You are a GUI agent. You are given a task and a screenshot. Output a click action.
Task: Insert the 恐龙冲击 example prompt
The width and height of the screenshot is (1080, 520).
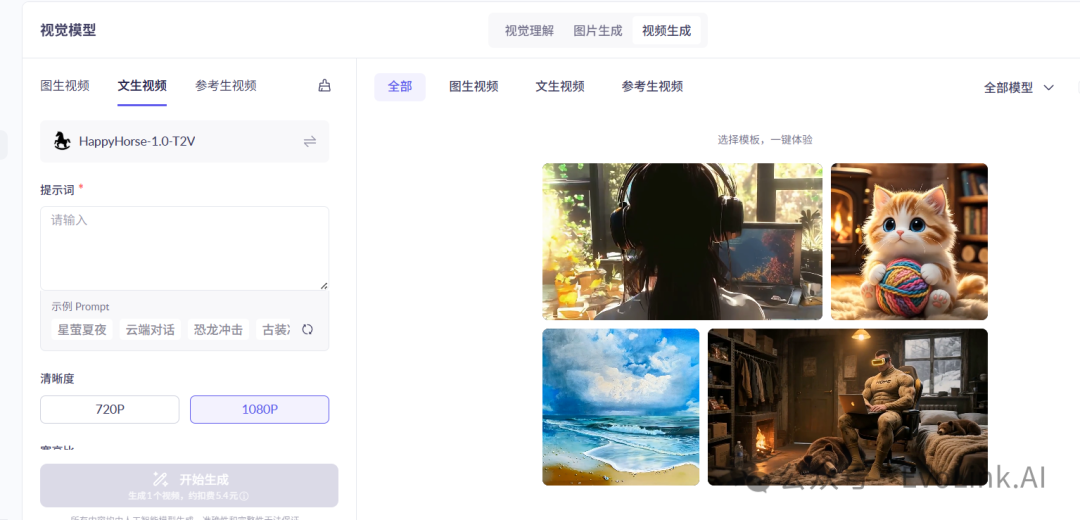(x=218, y=330)
